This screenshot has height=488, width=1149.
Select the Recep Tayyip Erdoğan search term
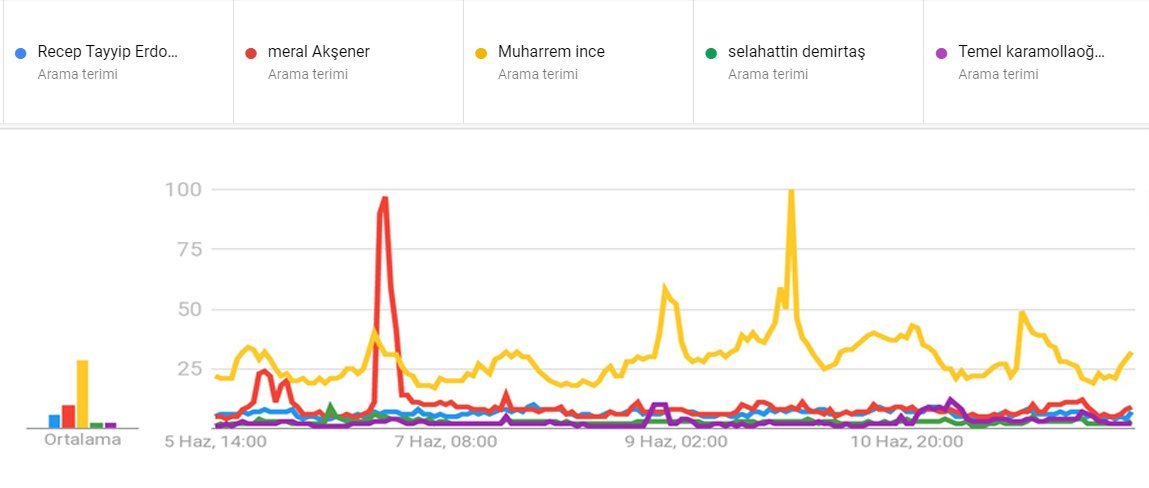[x=107, y=52]
